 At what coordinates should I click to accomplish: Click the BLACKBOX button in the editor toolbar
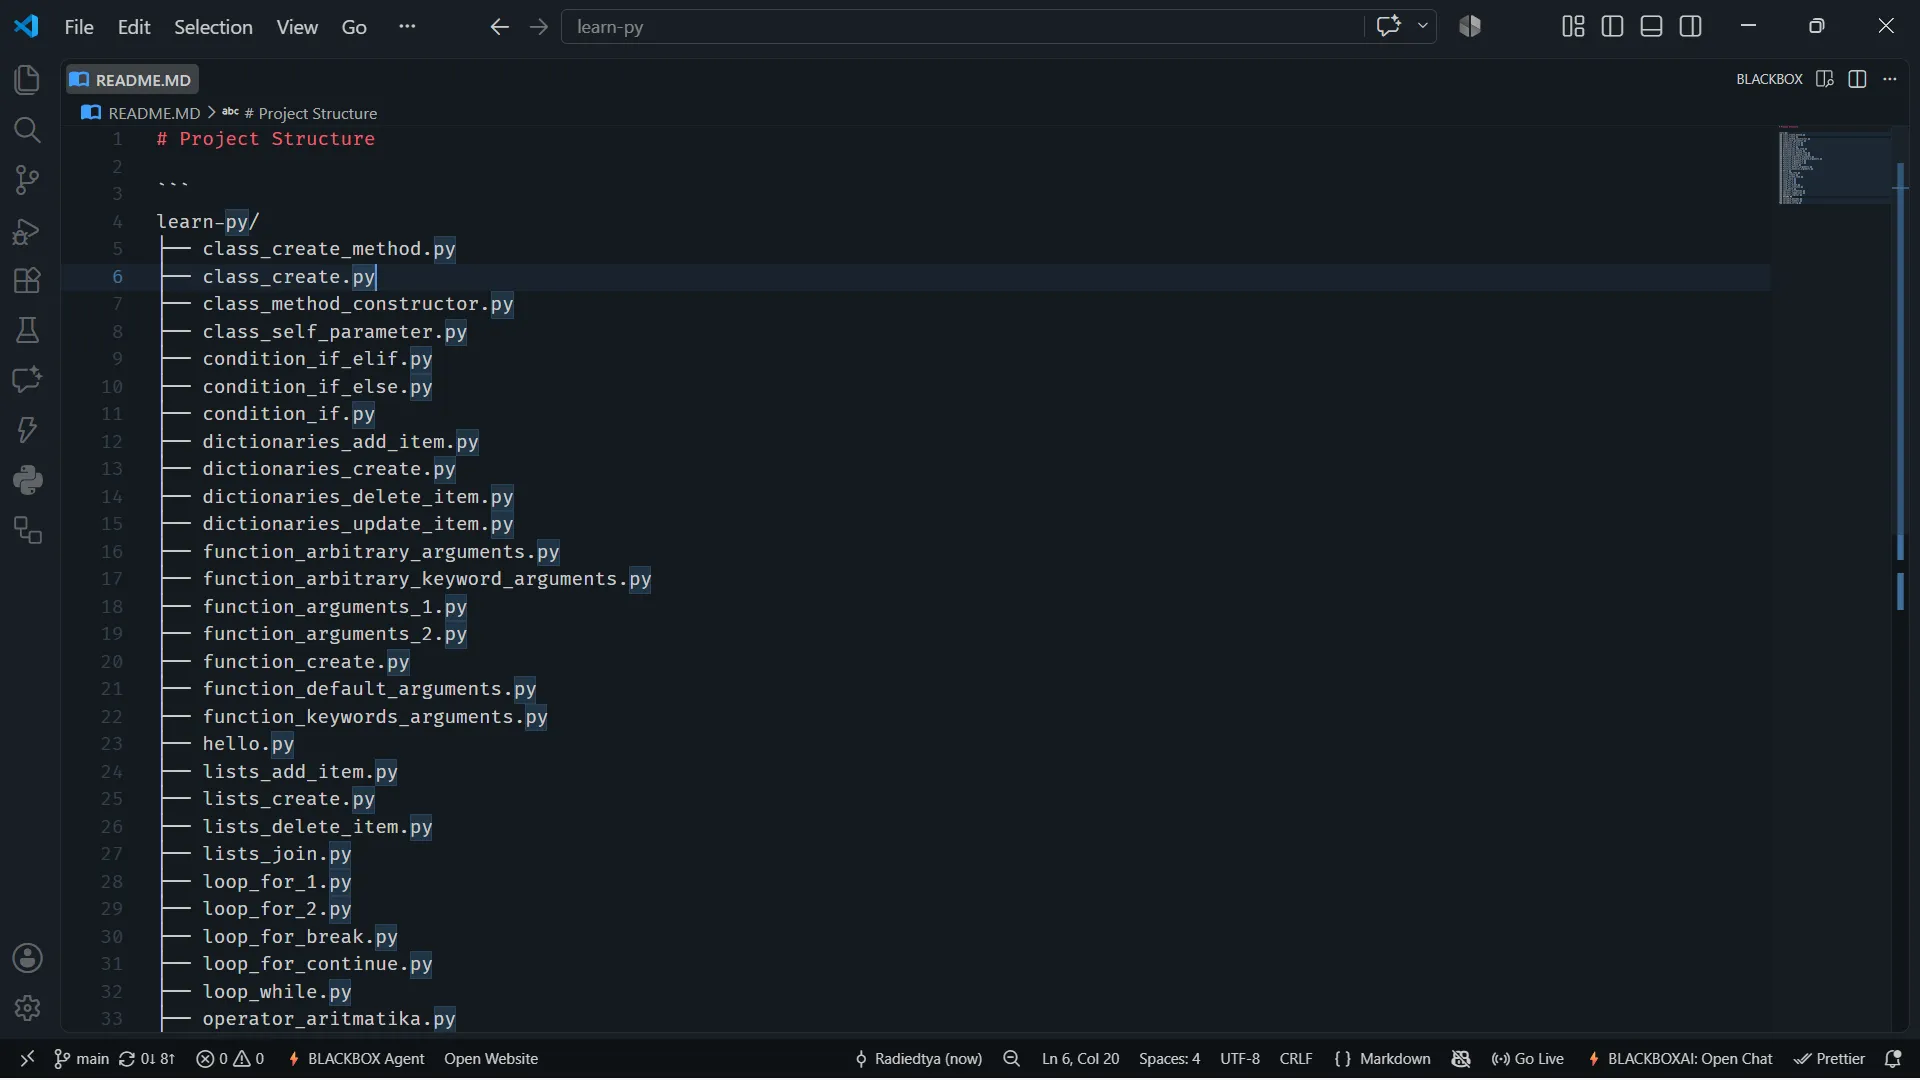(1769, 79)
